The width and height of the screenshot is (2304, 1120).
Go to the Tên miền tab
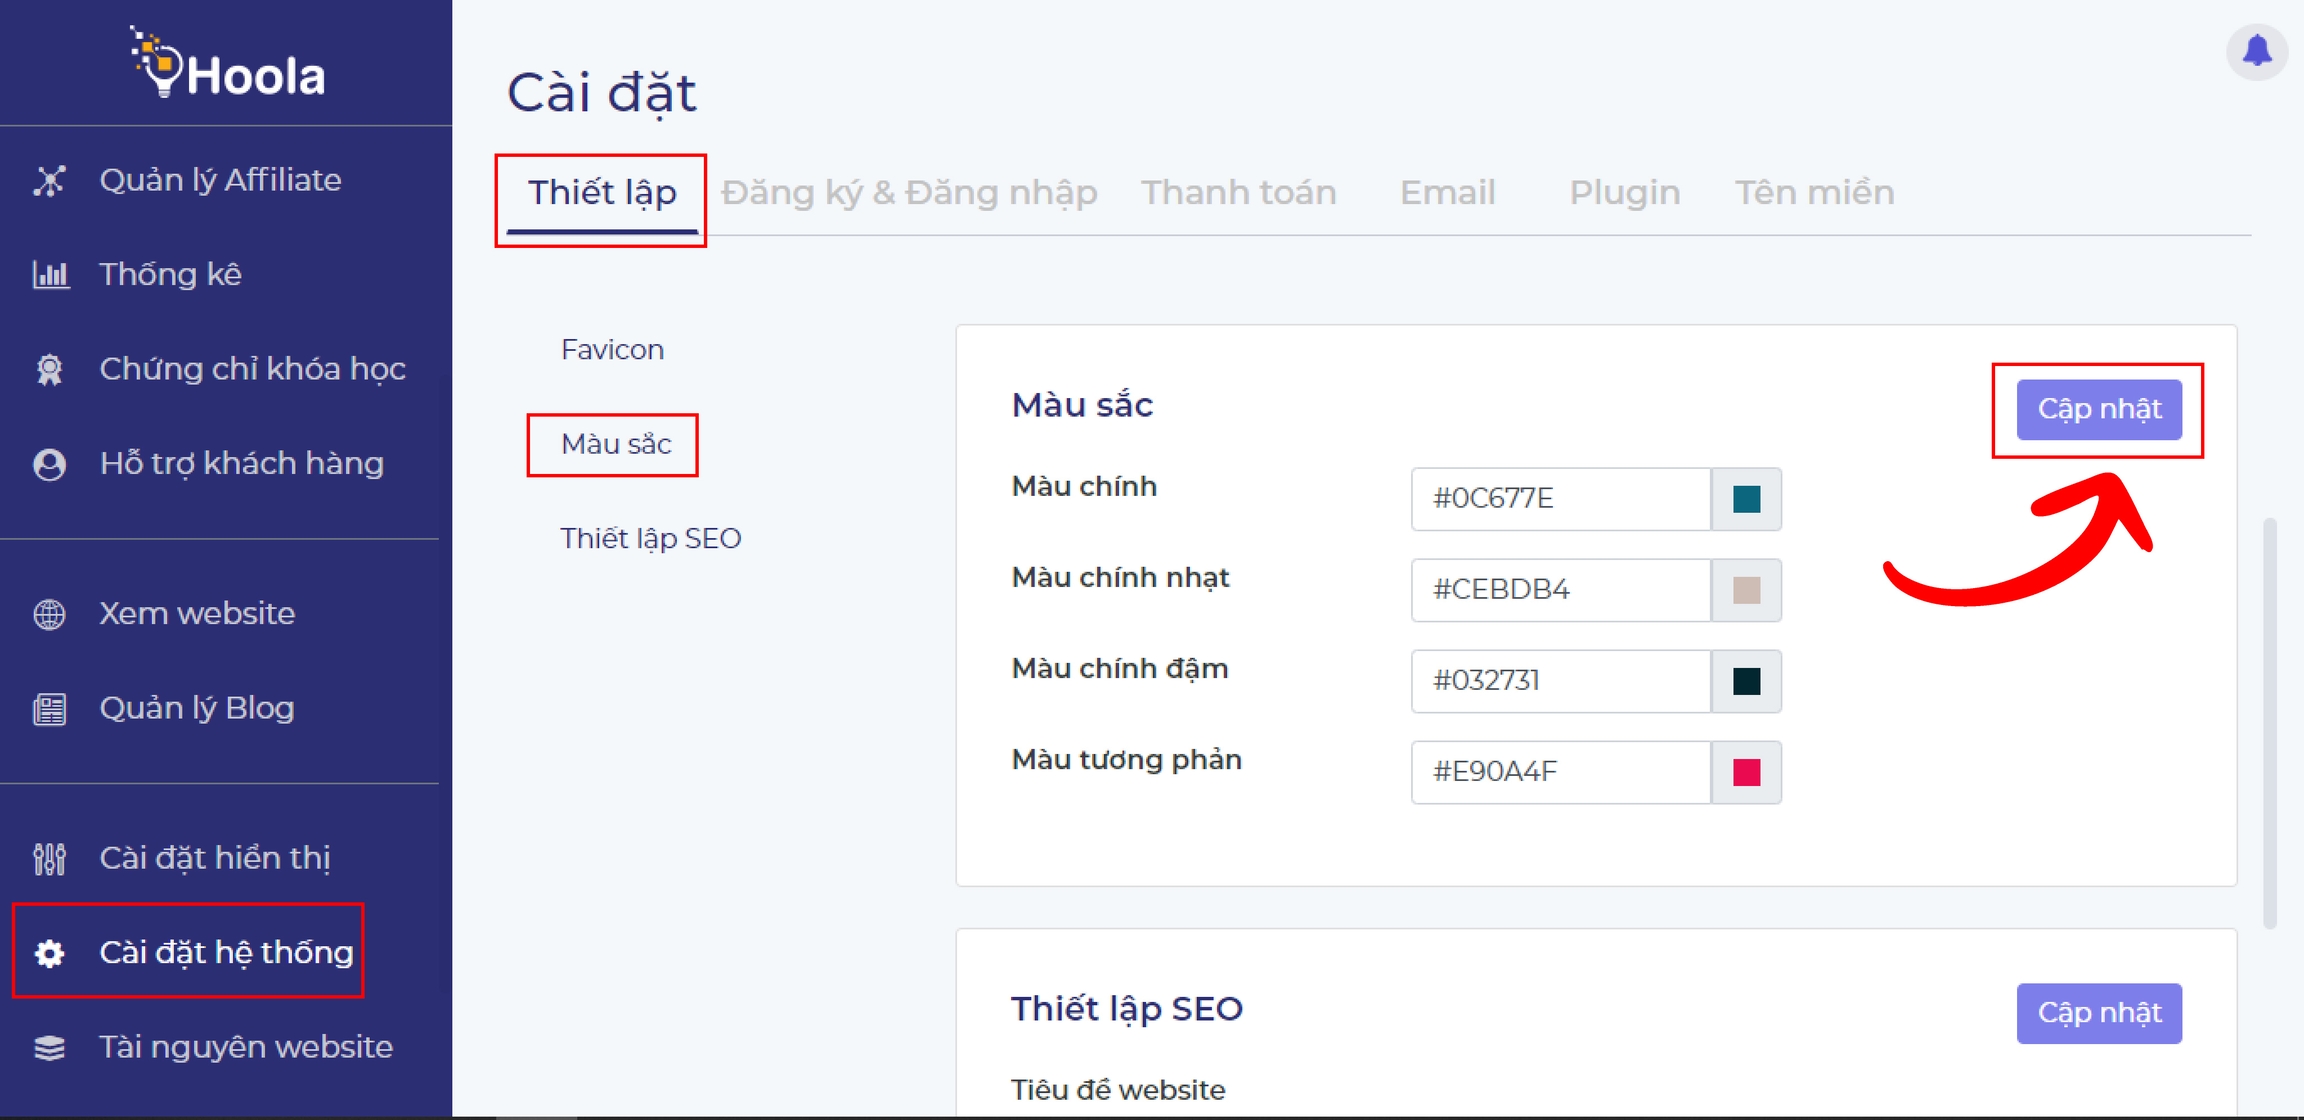(1814, 192)
